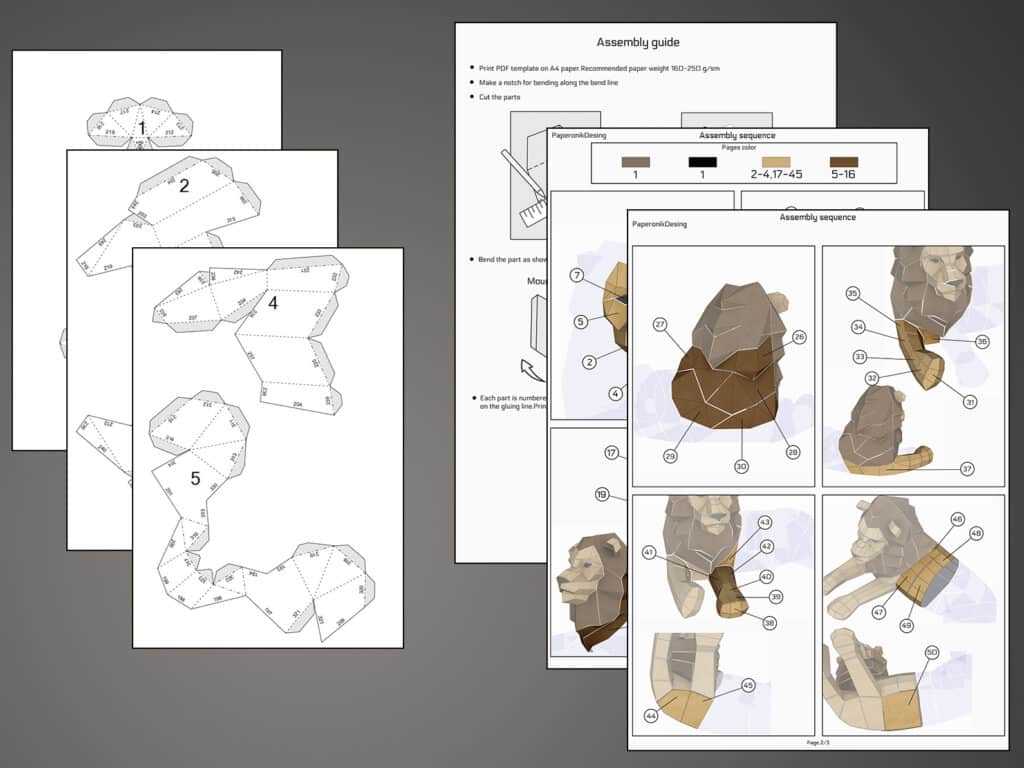The image size is (1024, 768).
Task: Select the black color swatch
Action: point(703,161)
